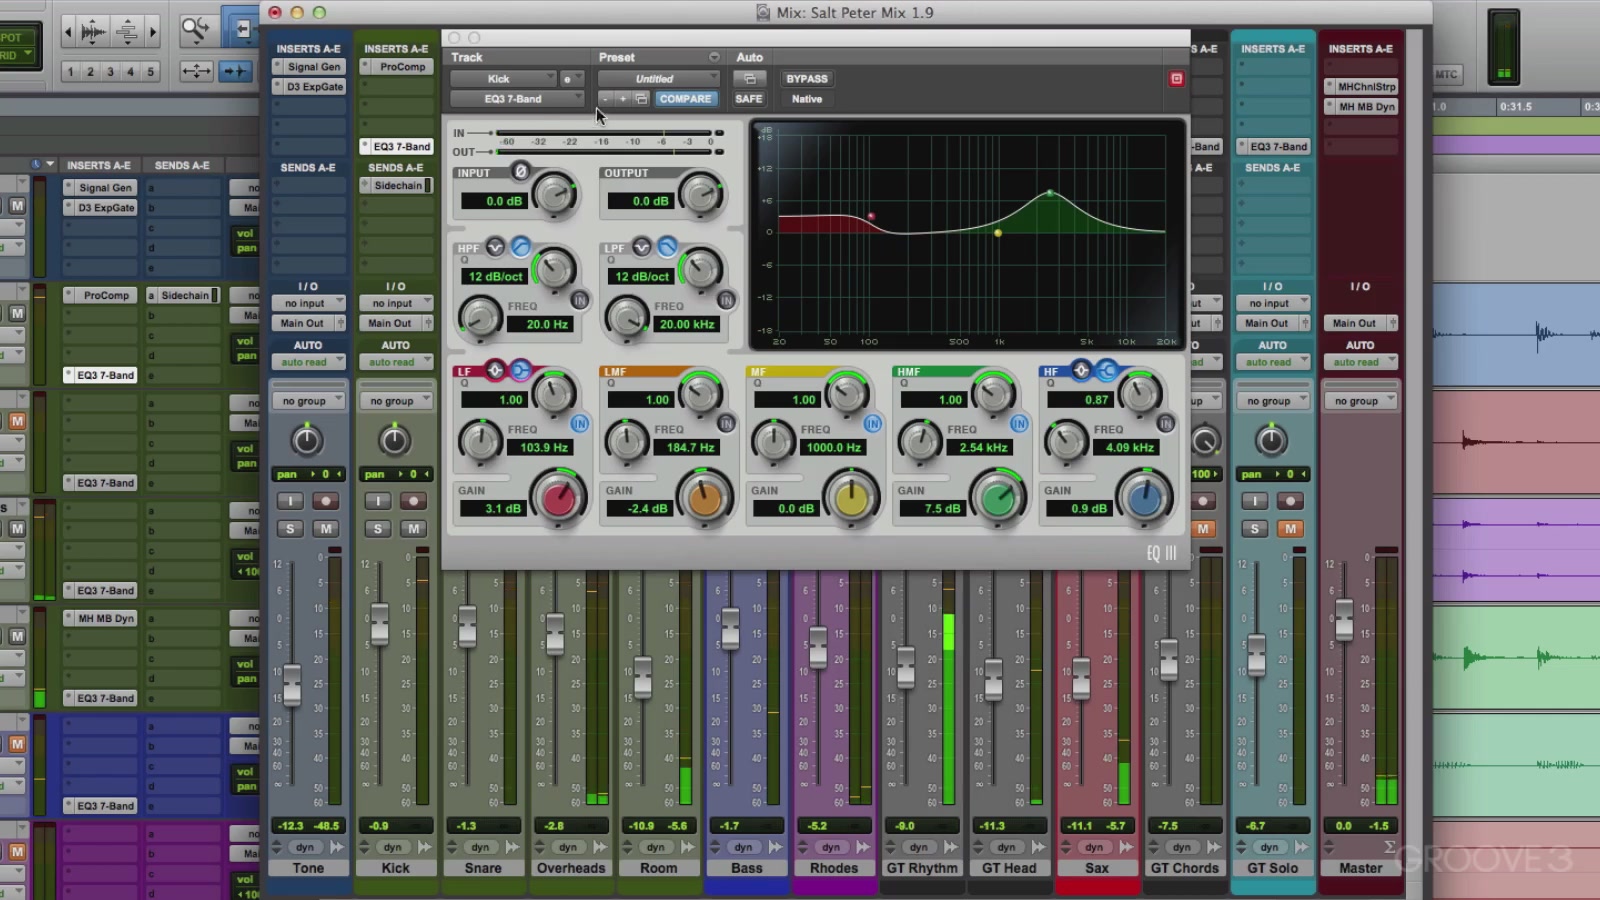Toggle the LMF band IN button
The width and height of the screenshot is (1600, 900).
(727, 424)
